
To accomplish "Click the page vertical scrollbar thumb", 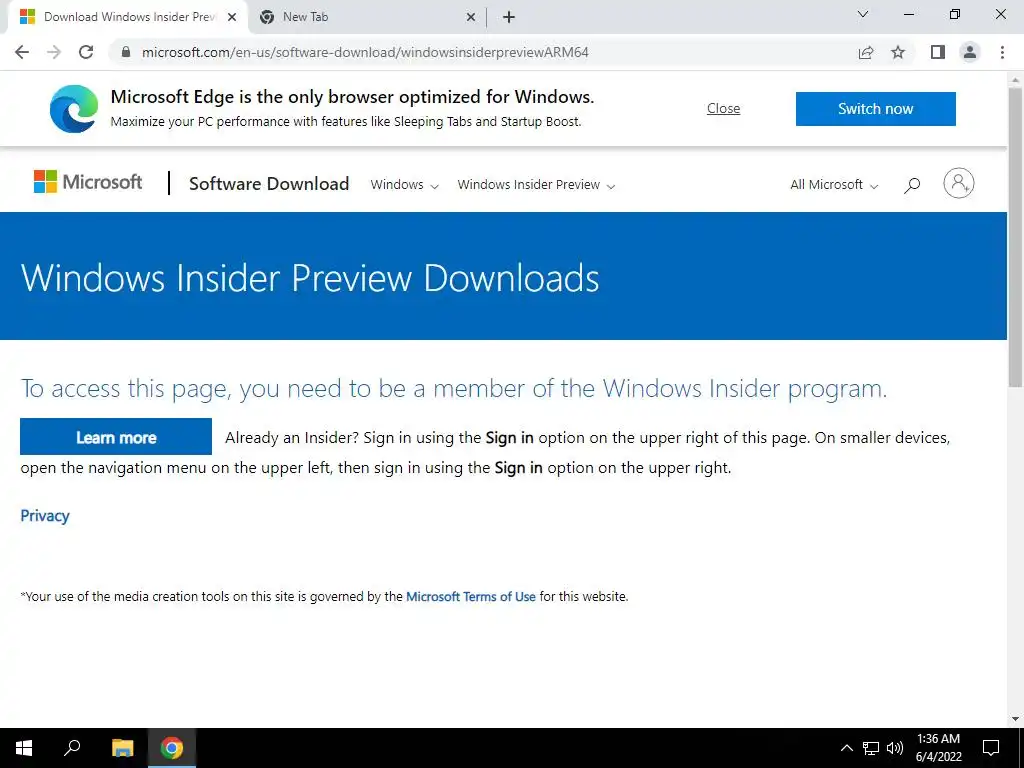I will (x=1016, y=236).
